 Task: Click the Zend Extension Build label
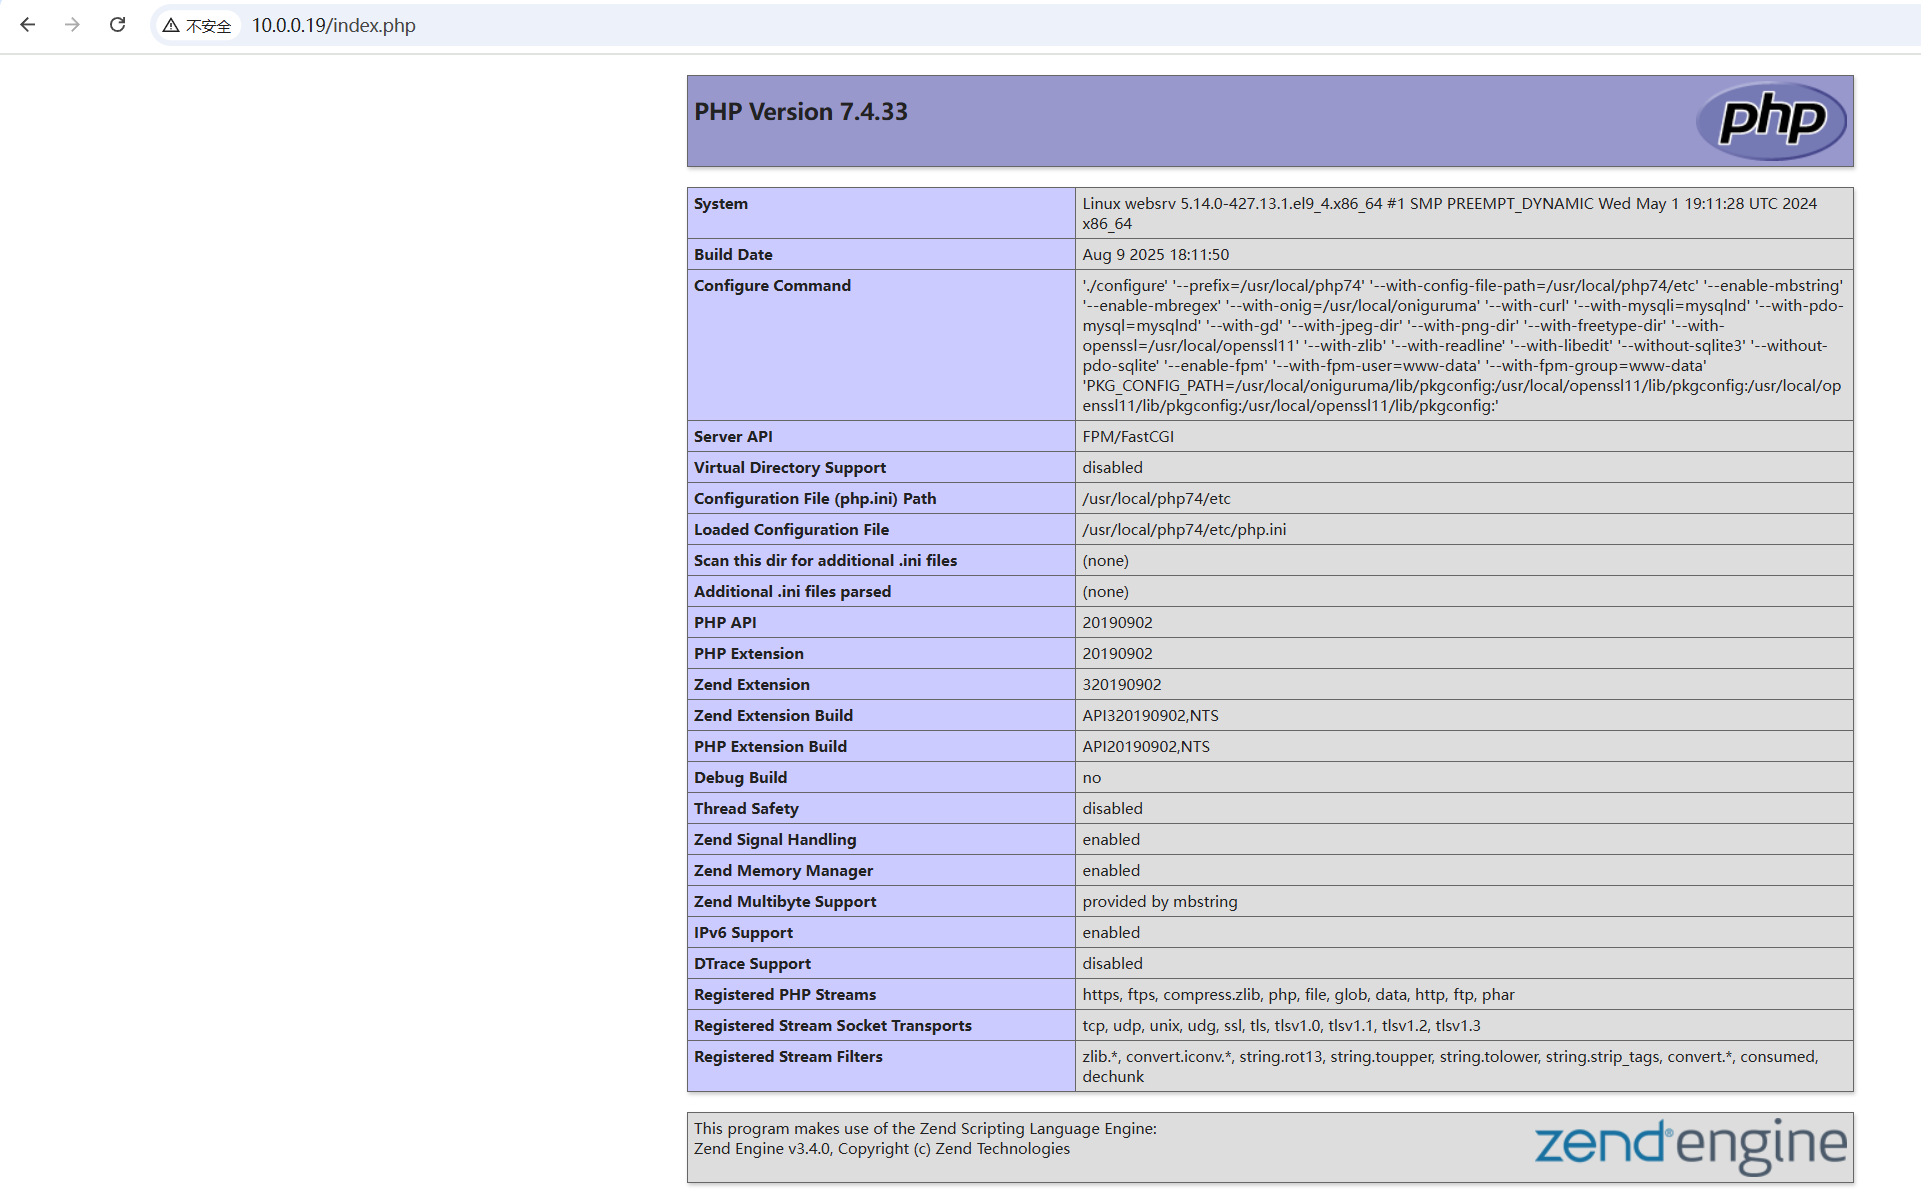[773, 716]
